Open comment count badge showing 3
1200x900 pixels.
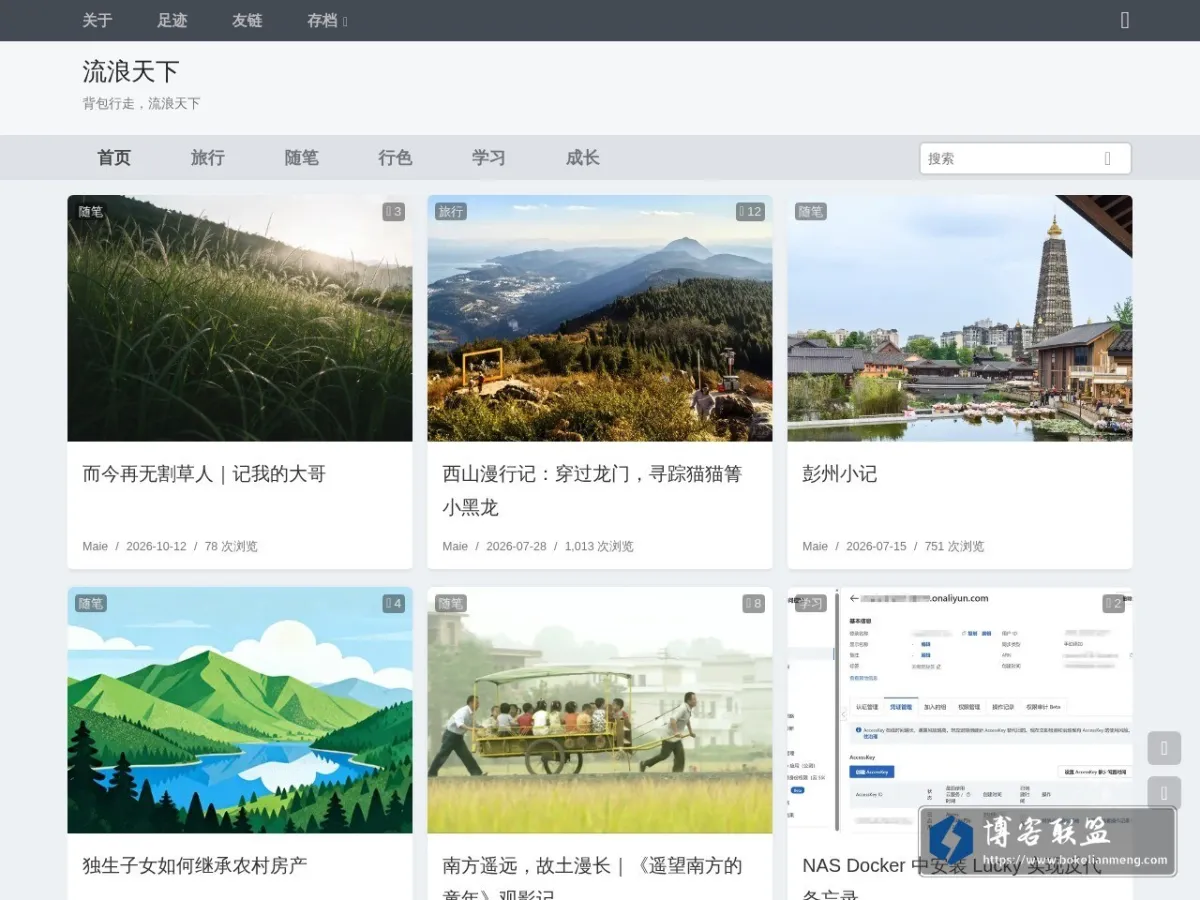click(393, 212)
